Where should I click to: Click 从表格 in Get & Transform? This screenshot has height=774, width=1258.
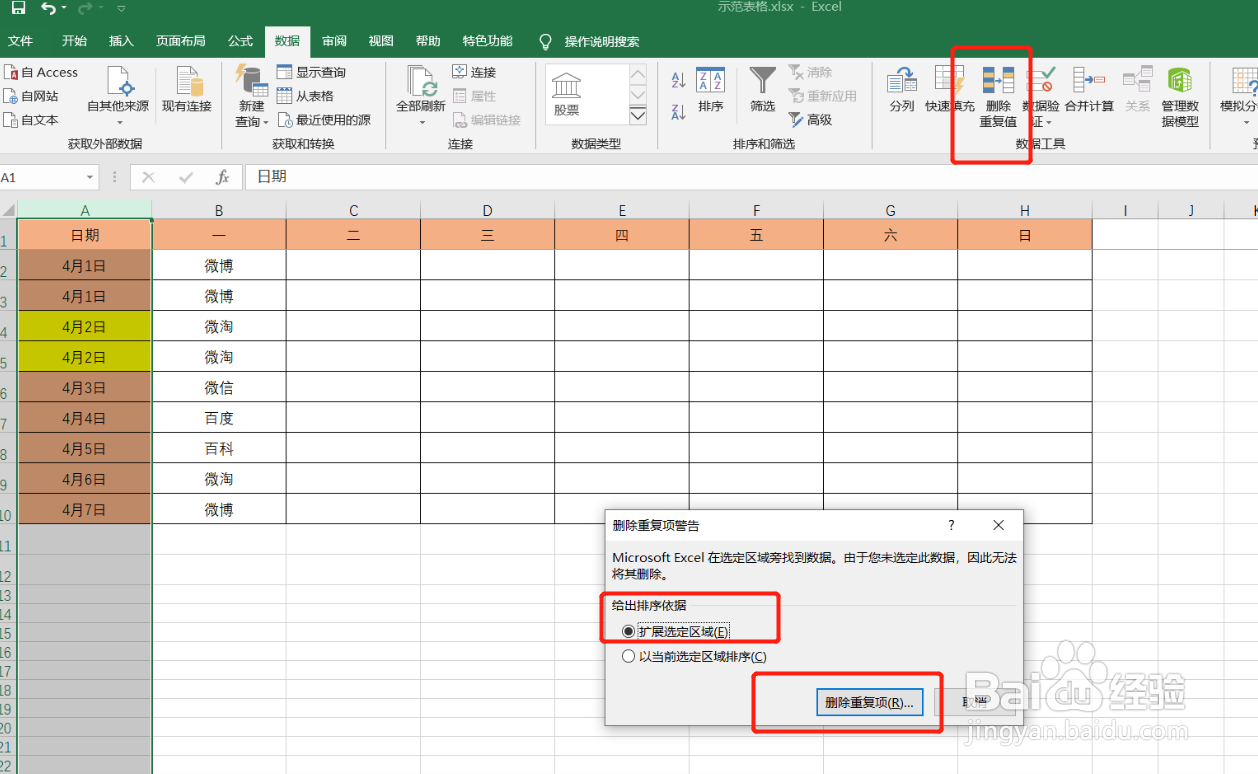pos(307,98)
